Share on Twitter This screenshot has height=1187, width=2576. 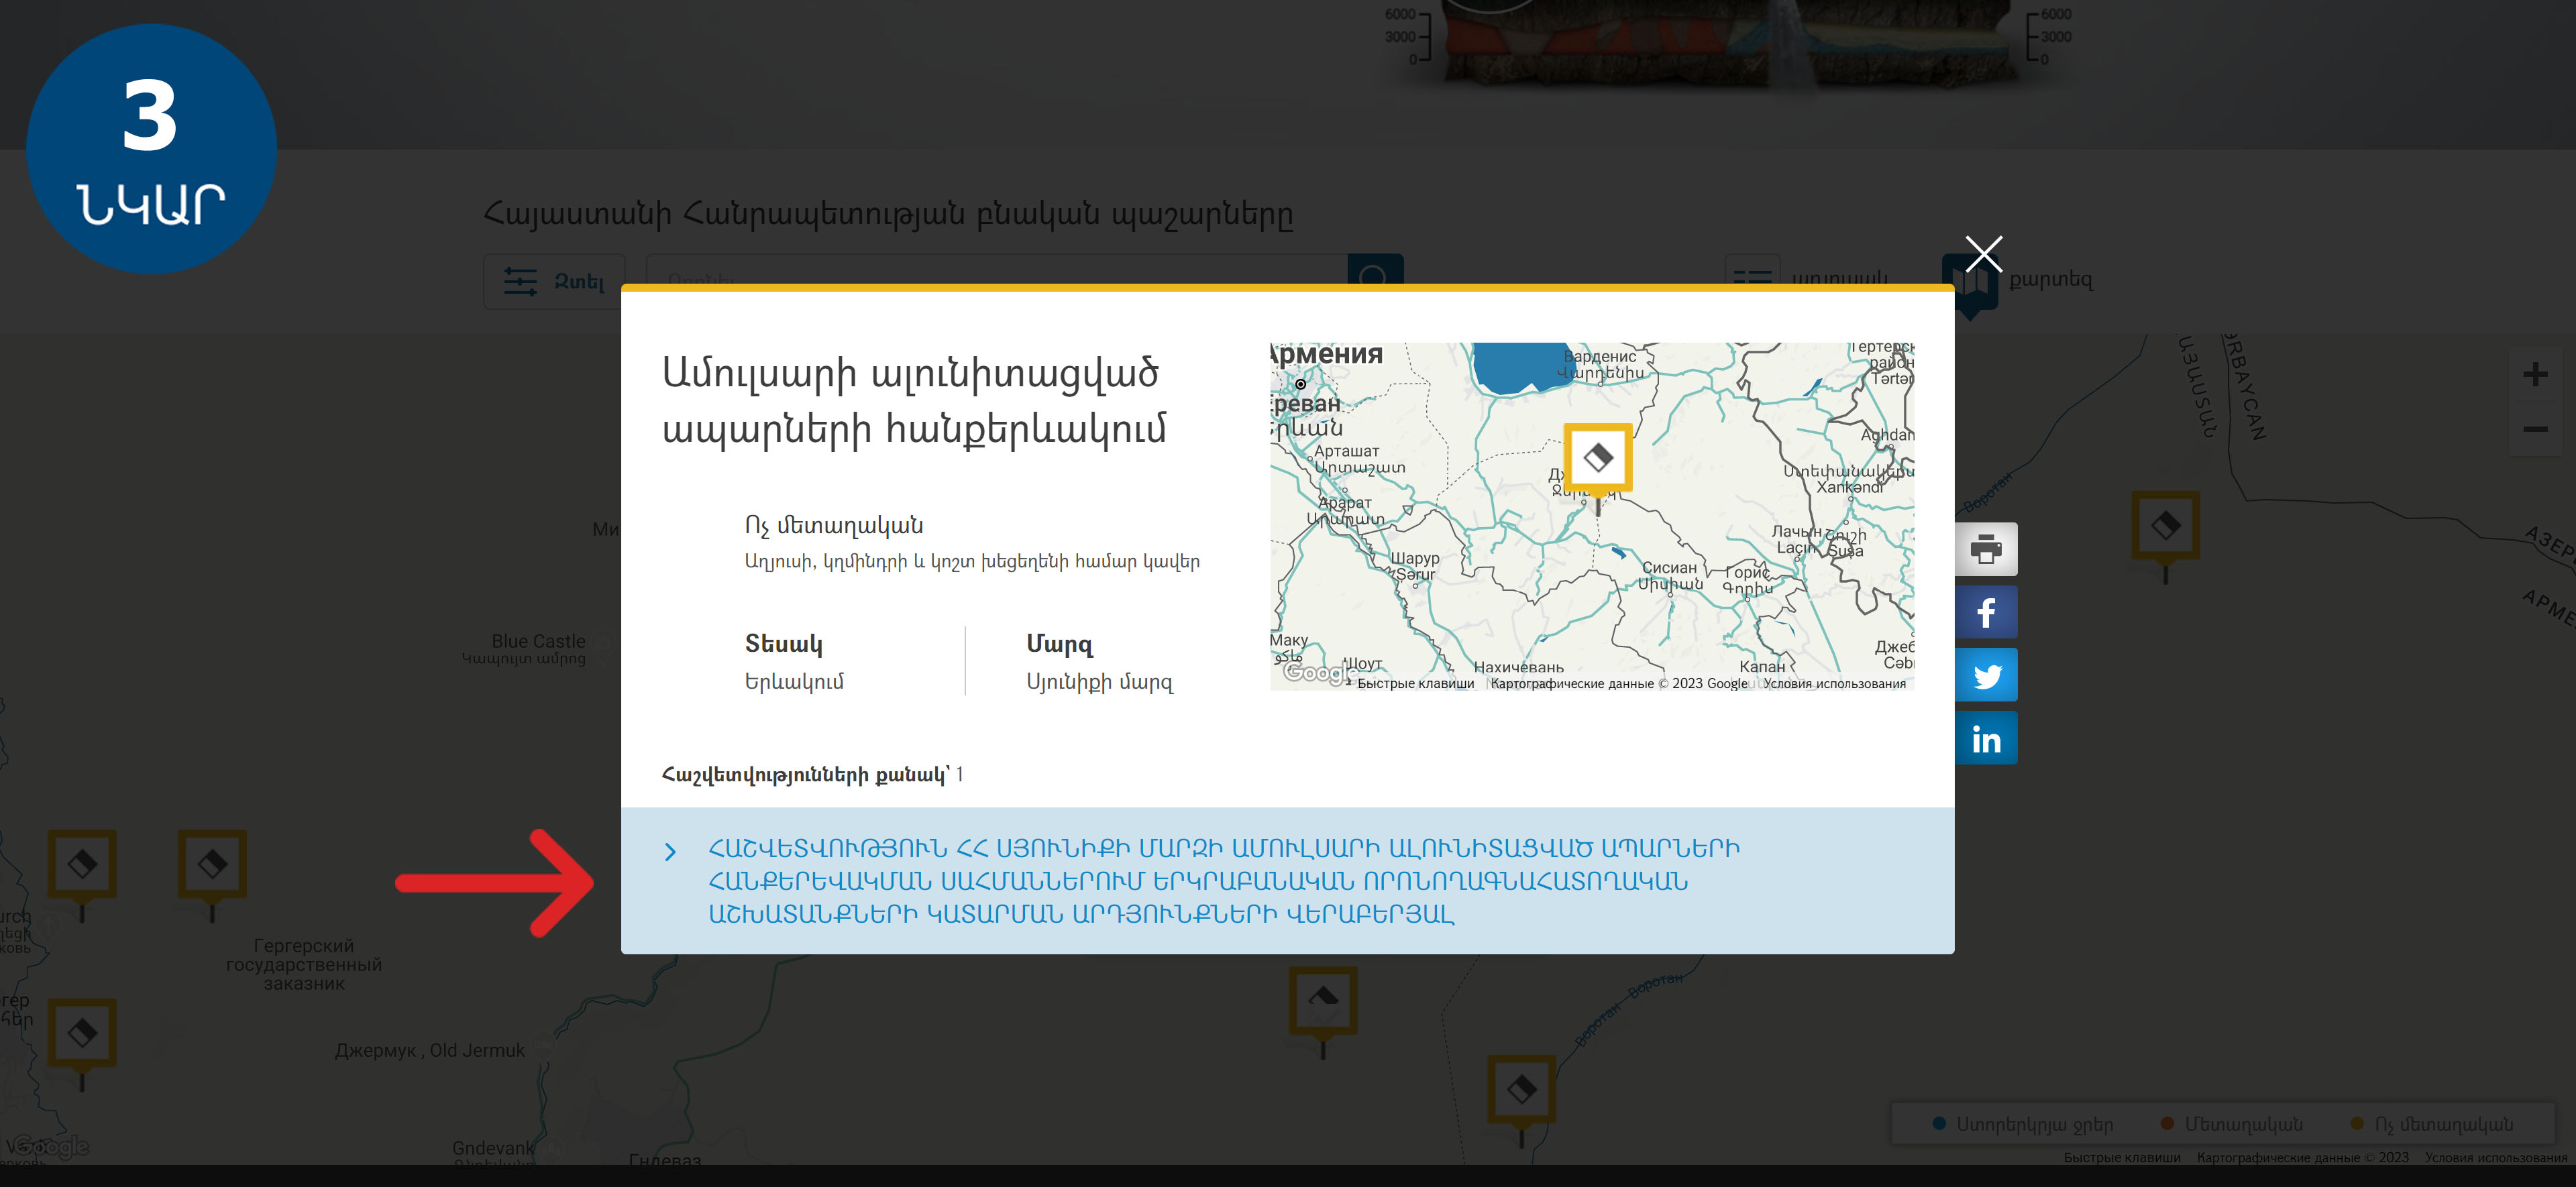[x=1986, y=675]
